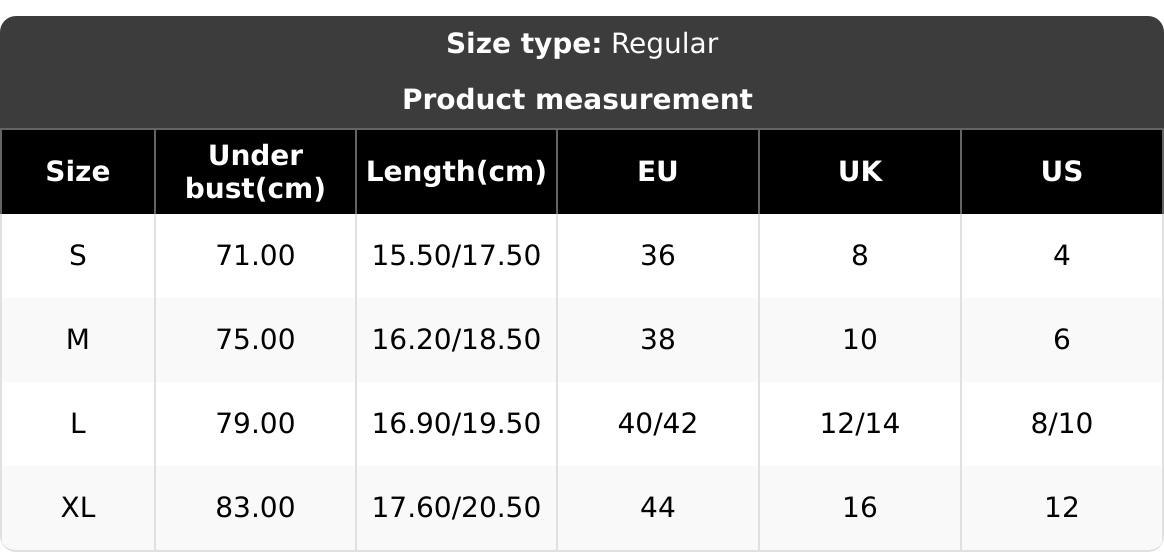
Task: Click the Product measurement title
Action: [x=577, y=100]
